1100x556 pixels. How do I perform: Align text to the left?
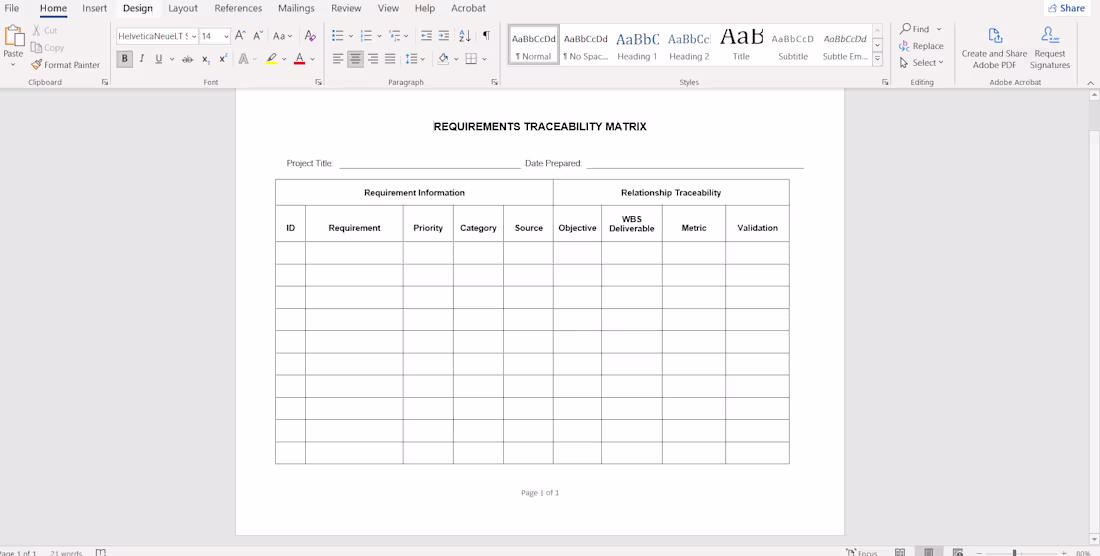tap(338, 59)
